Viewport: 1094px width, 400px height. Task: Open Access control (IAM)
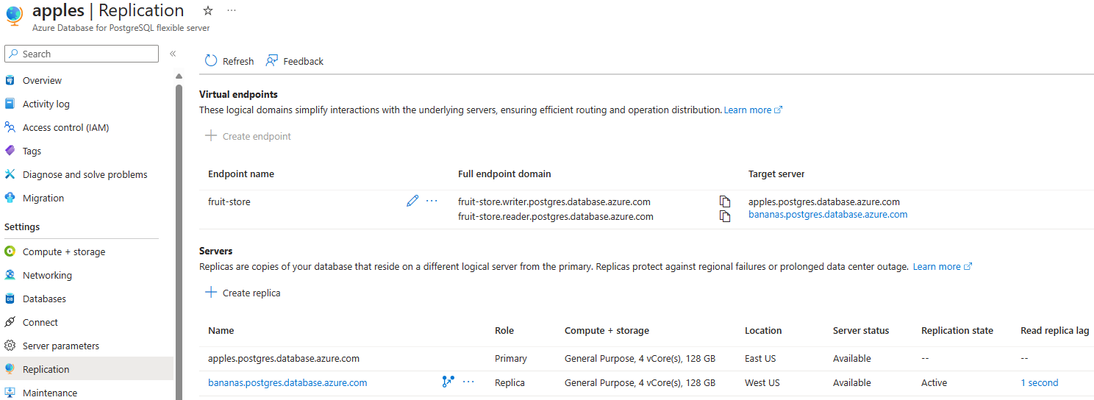[66, 128]
